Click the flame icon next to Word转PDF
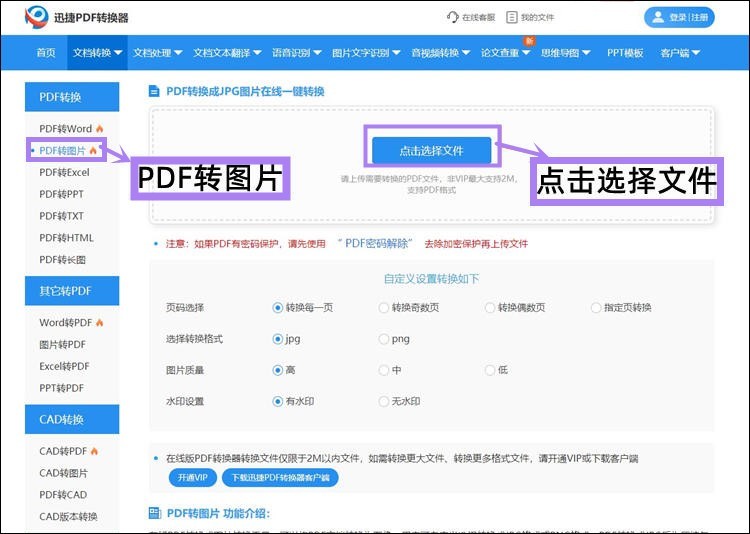 [x=99, y=323]
